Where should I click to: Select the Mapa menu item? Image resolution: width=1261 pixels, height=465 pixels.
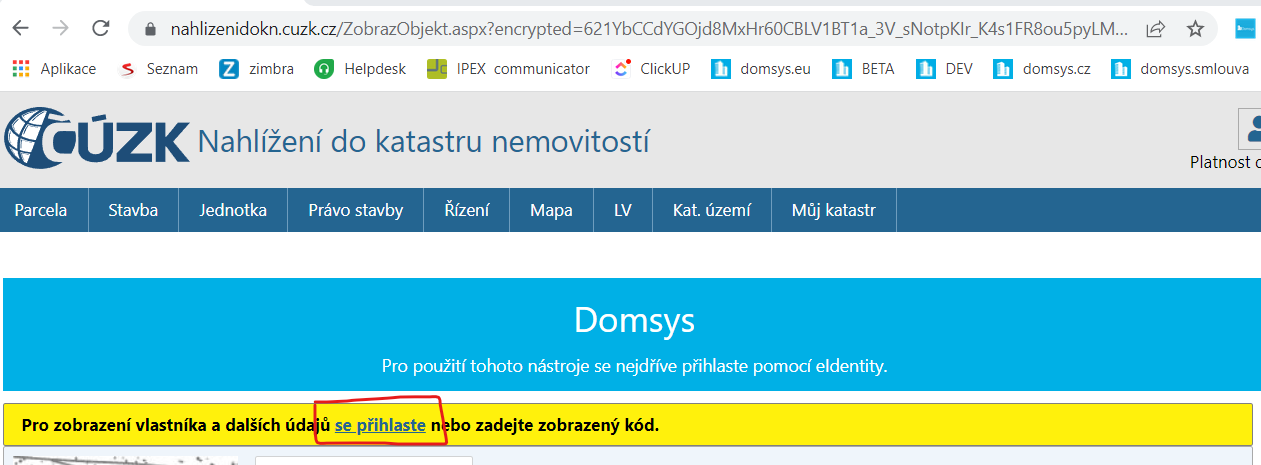click(x=551, y=210)
